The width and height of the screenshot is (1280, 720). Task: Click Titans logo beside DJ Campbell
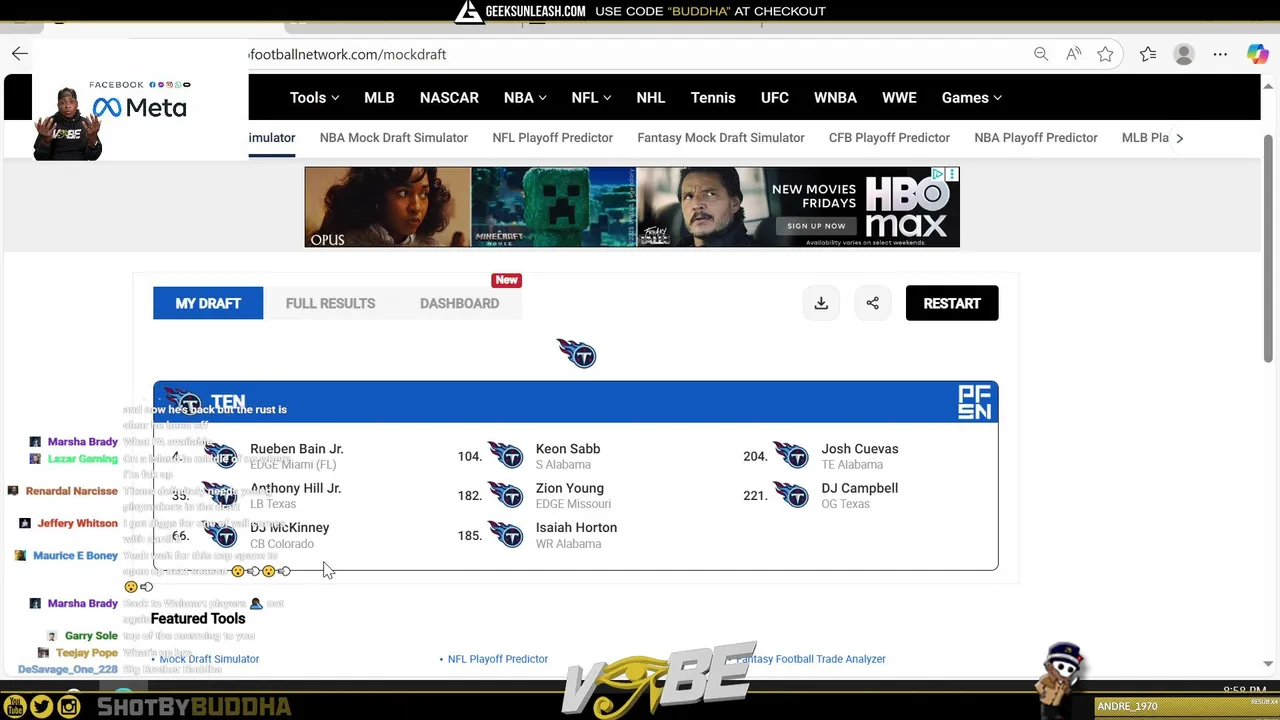click(x=791, y=495)
